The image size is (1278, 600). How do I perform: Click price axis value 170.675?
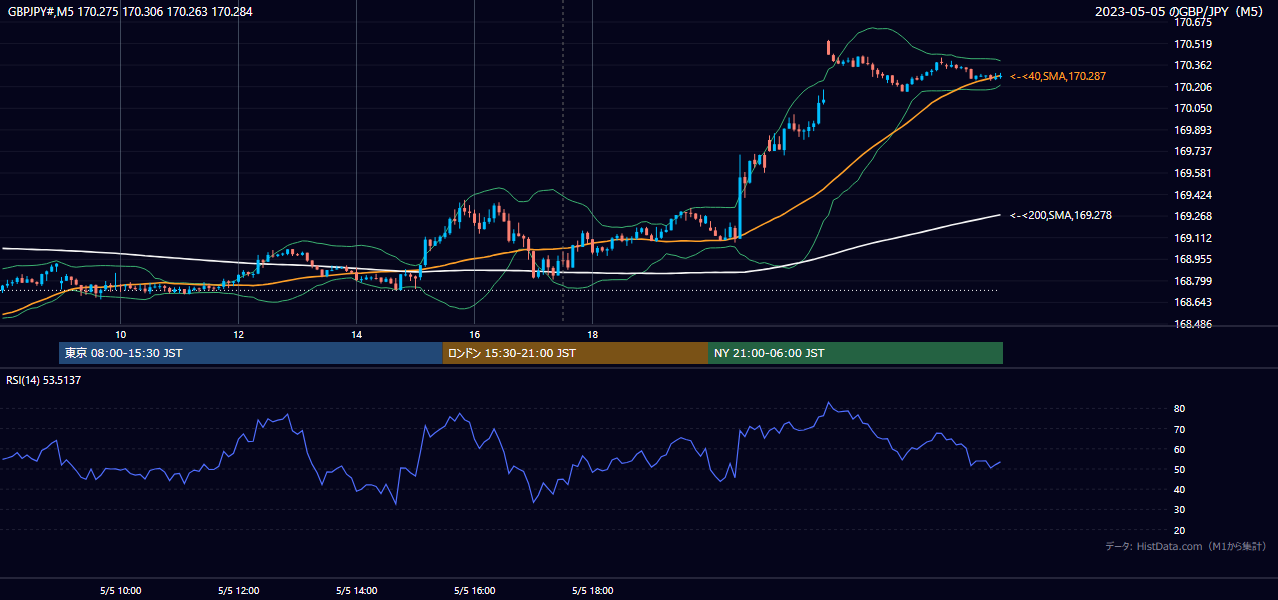(x=1193, y=22)
